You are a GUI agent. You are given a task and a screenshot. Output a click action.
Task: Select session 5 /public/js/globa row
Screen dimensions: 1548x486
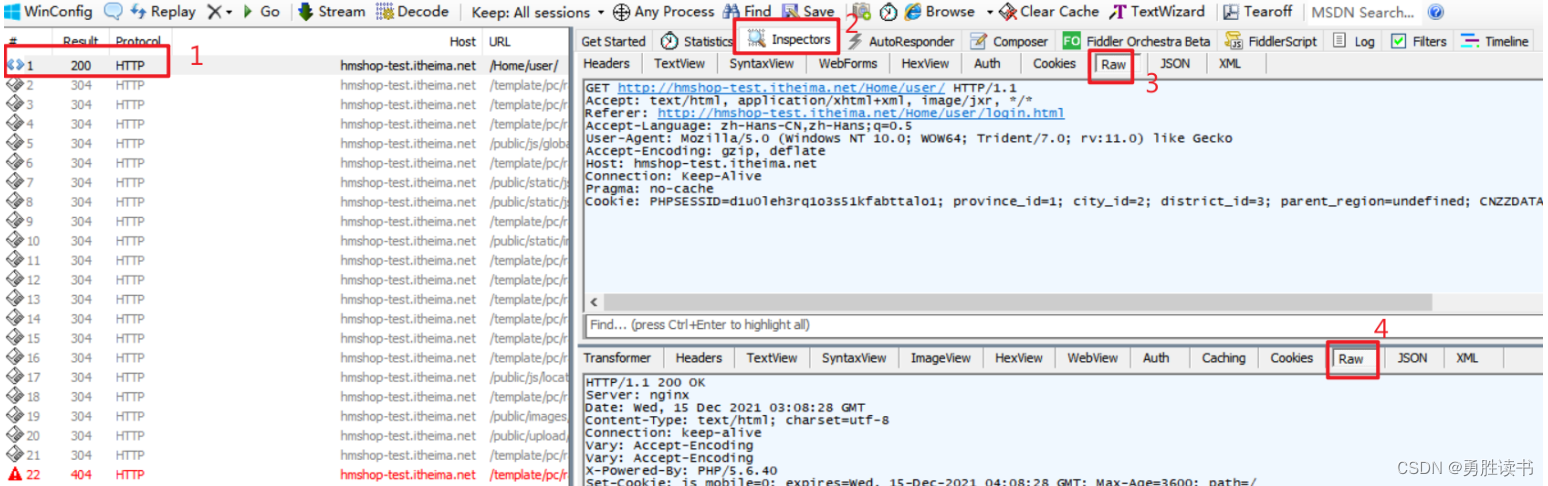286,143
